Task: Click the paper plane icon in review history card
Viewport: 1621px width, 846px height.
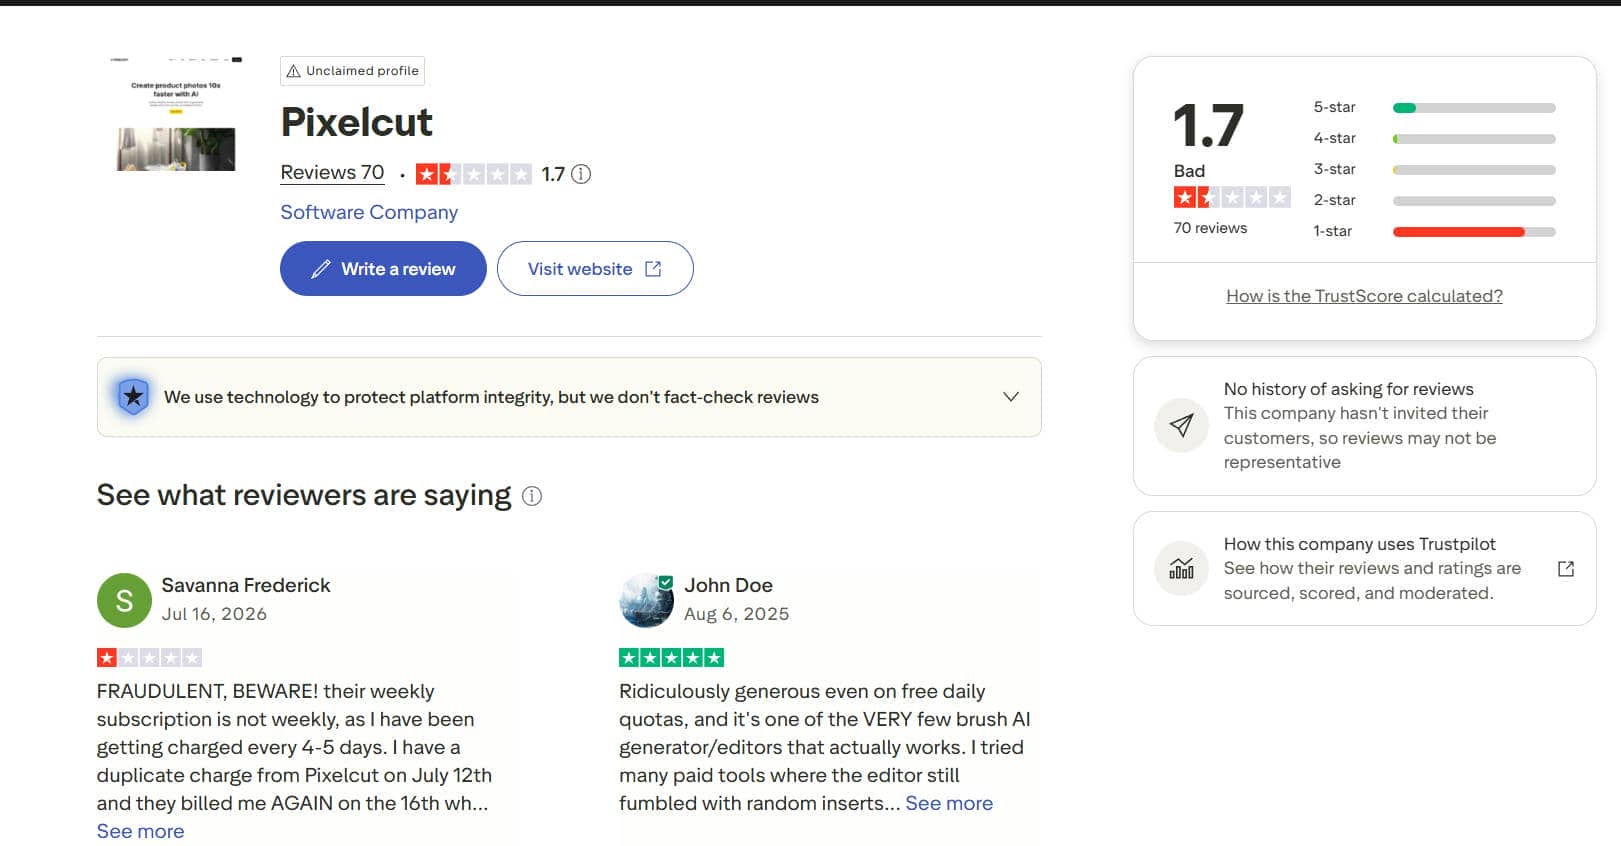Action: 1181,425
